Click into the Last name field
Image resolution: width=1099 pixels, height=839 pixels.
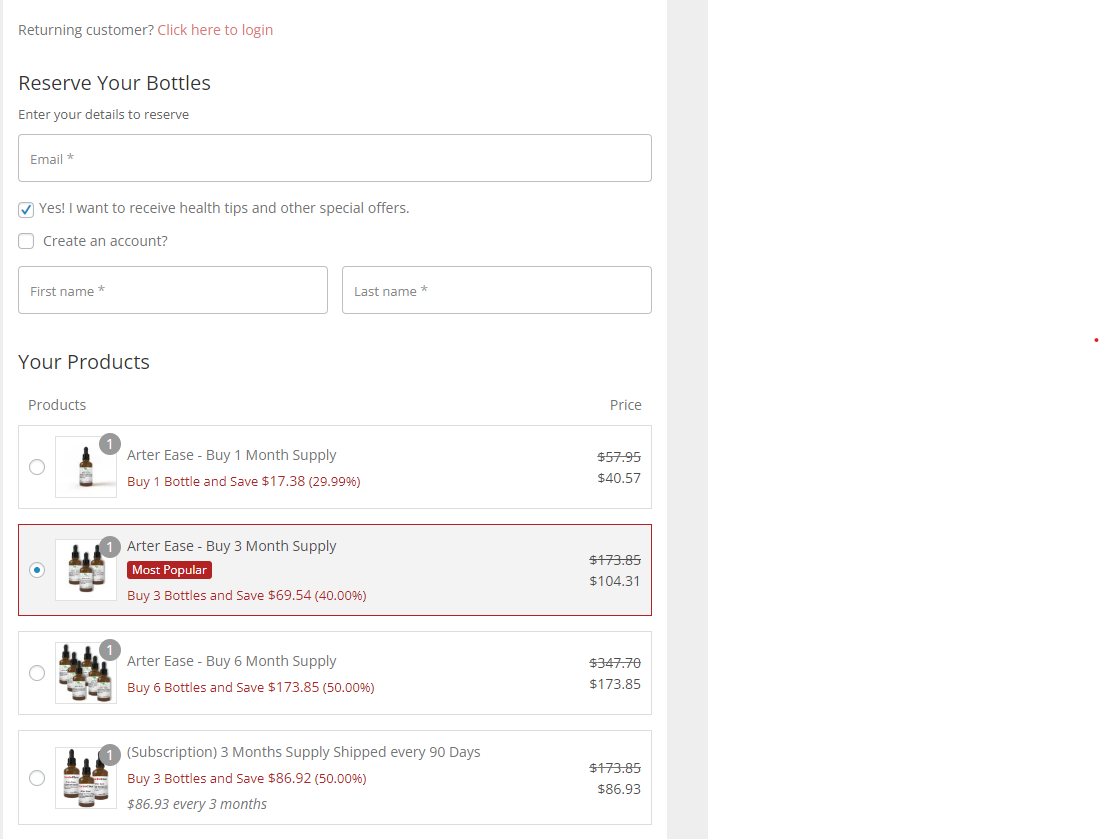[496, 290]
